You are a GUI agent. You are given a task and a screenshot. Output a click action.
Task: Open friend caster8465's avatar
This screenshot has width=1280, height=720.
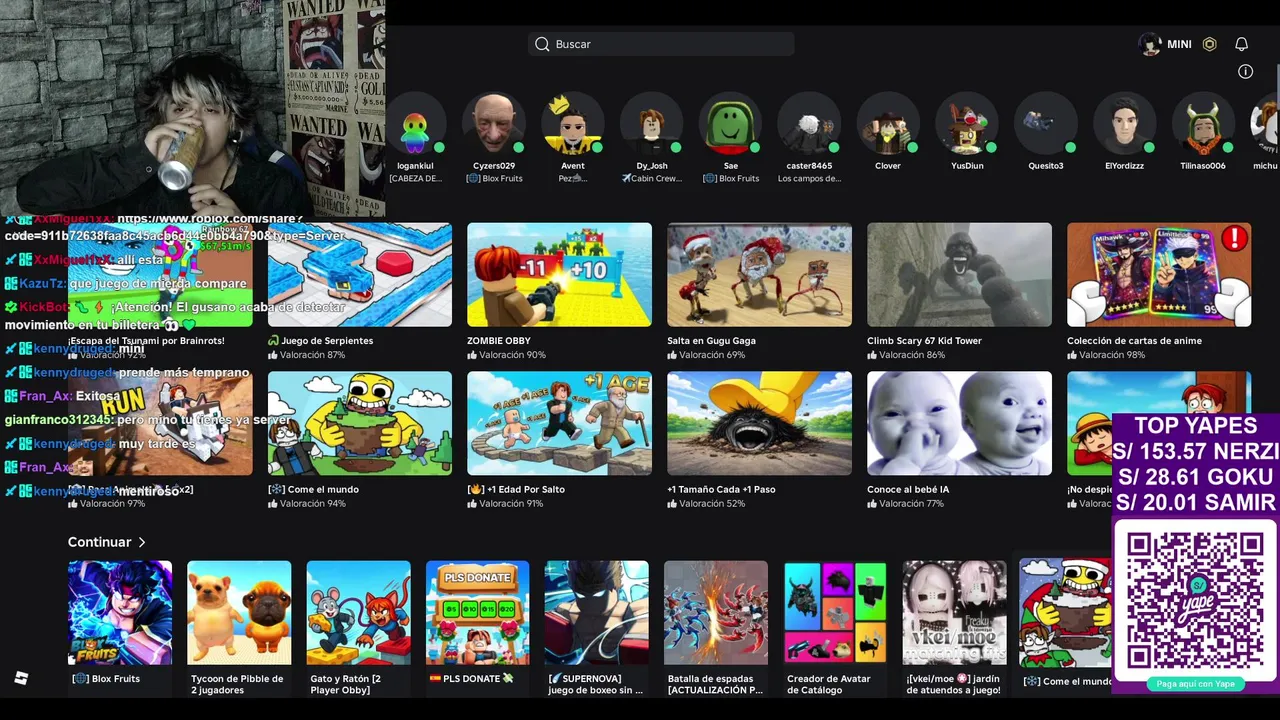(x=809, y=125)
